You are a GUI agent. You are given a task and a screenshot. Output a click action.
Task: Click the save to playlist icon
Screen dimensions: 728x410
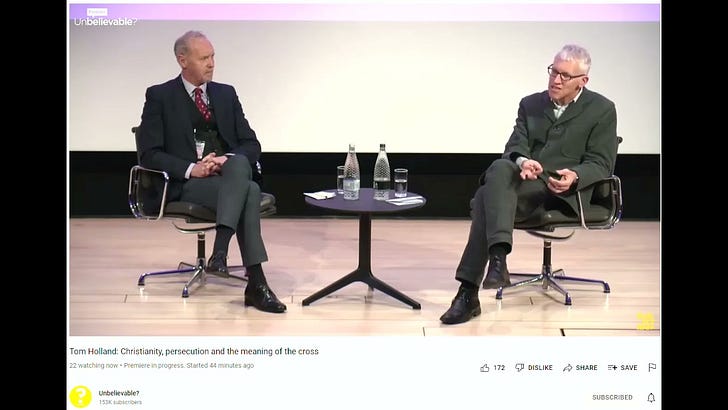(x=612, y=368)
